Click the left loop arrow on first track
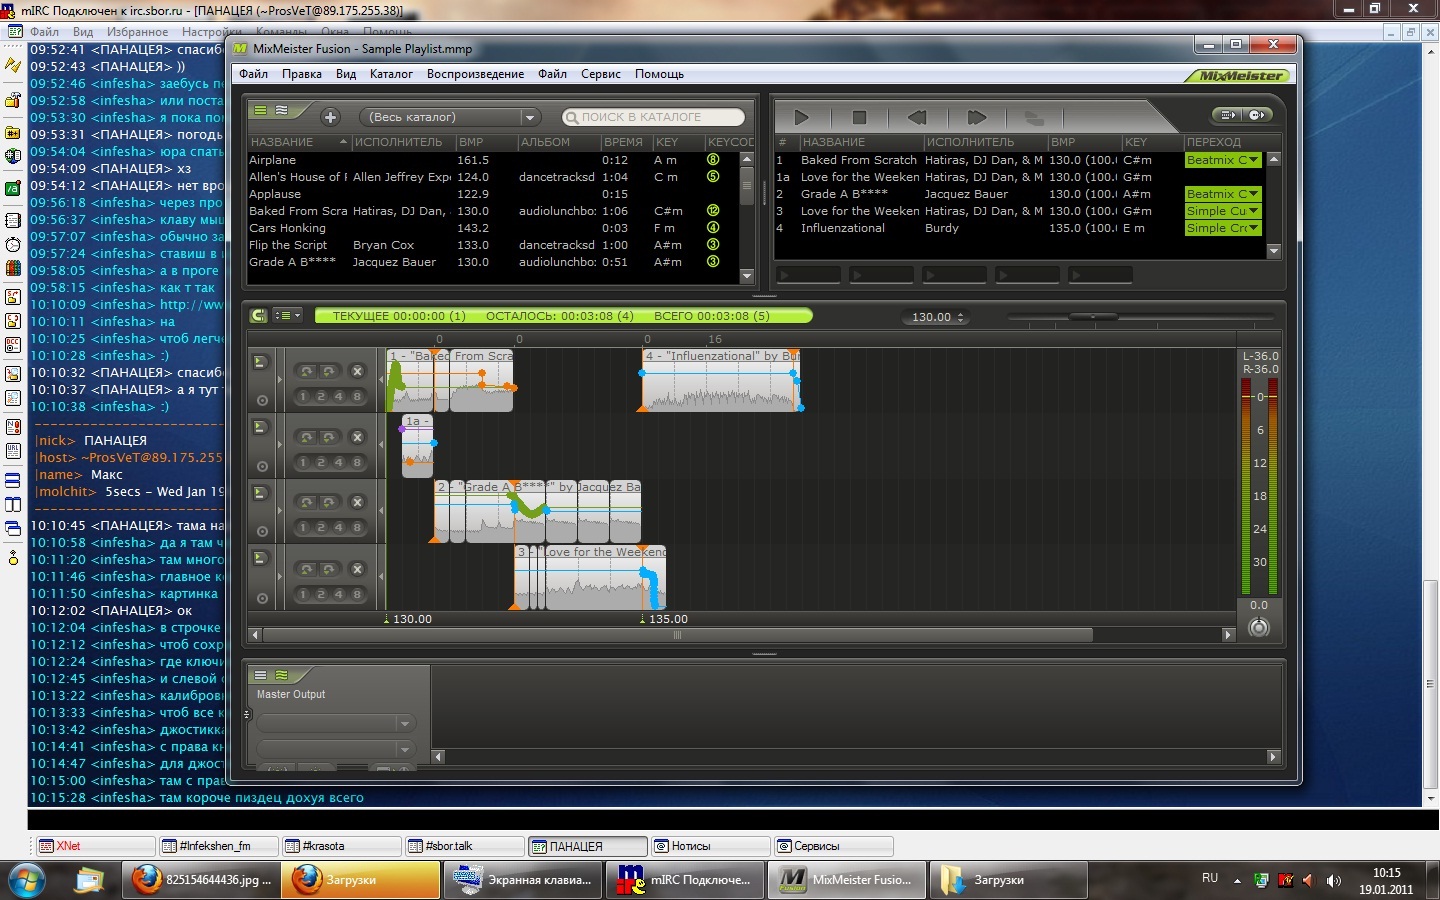The height and width of the screenshot is (900, 1440). tap(307, 371)
